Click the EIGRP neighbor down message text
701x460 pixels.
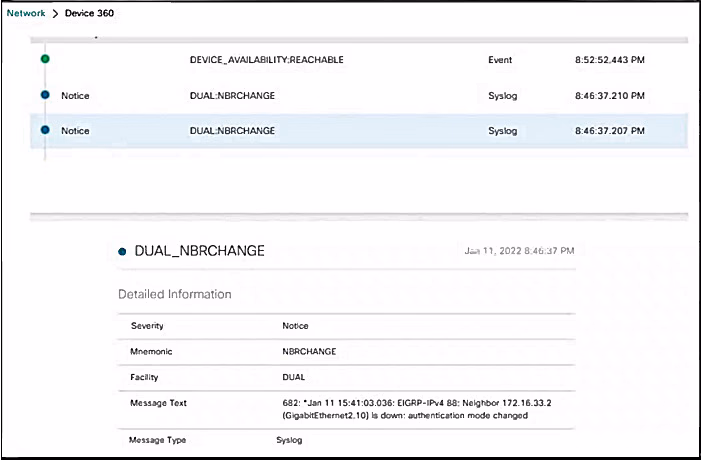point(417,409)
